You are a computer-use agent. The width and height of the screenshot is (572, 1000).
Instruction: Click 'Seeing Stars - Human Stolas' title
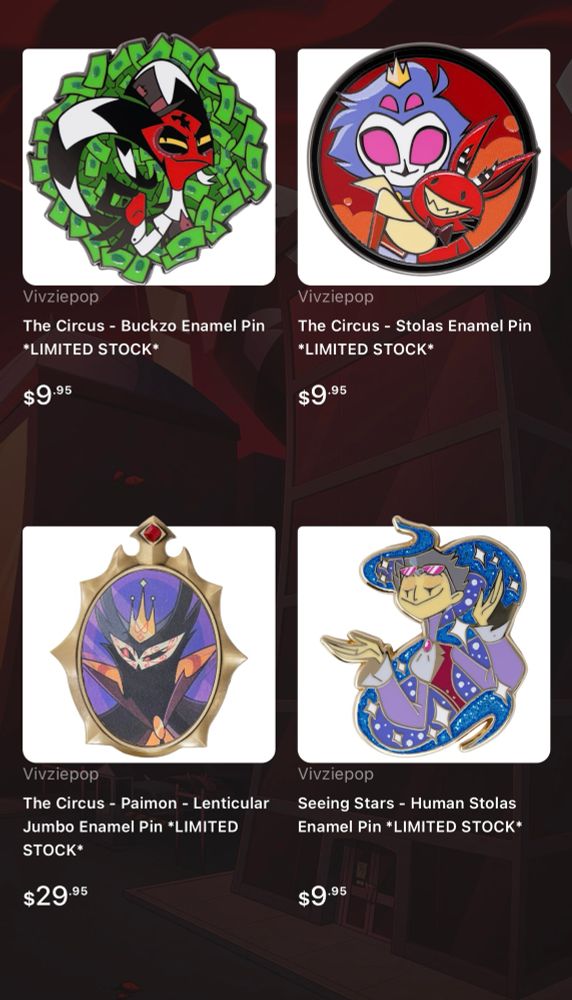[x=407, y=803]
